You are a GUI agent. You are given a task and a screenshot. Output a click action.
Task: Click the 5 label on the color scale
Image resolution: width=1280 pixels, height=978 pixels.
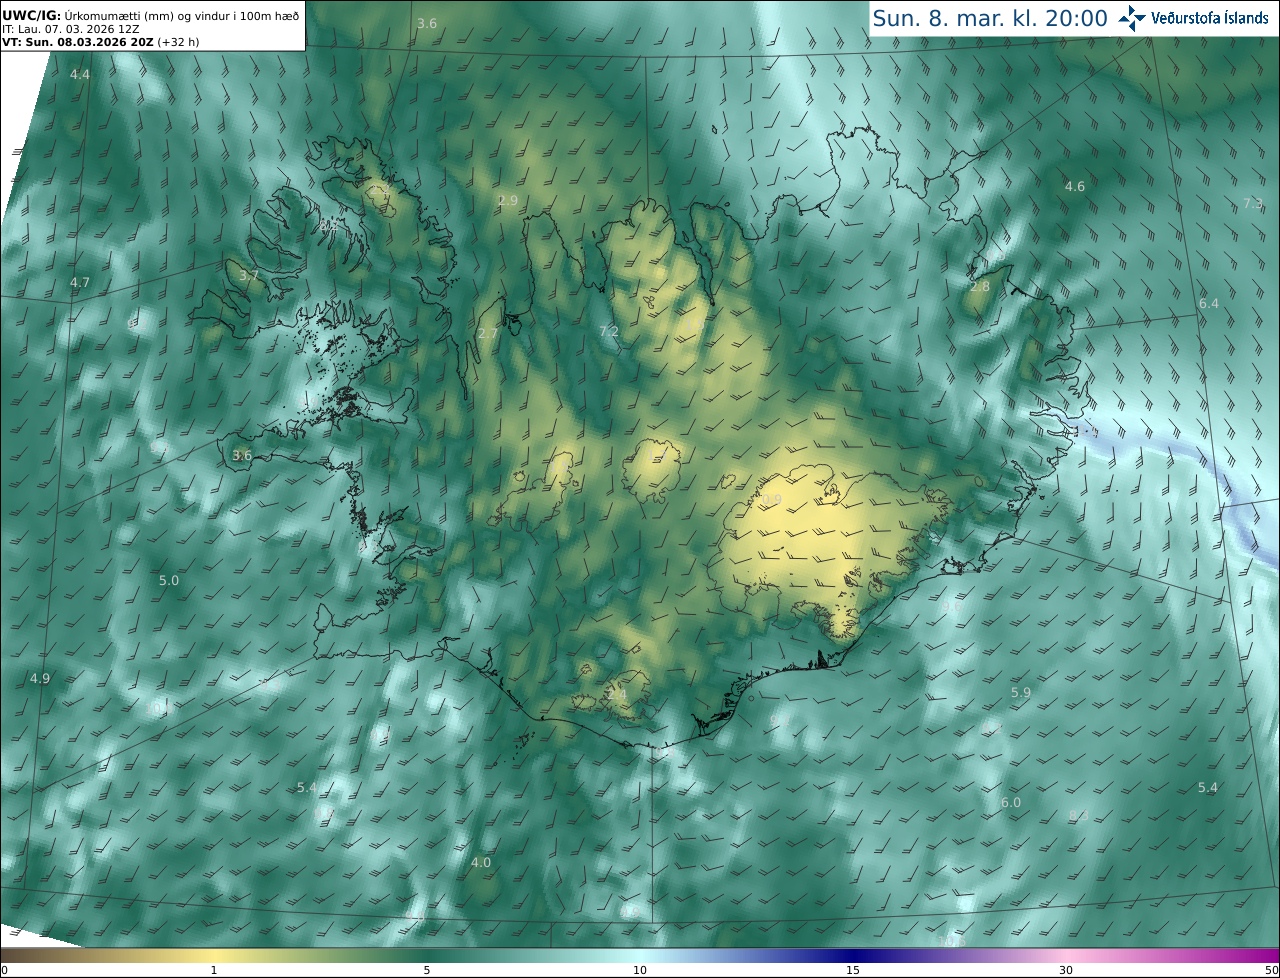pyautogui.click(x=427, y=970)
